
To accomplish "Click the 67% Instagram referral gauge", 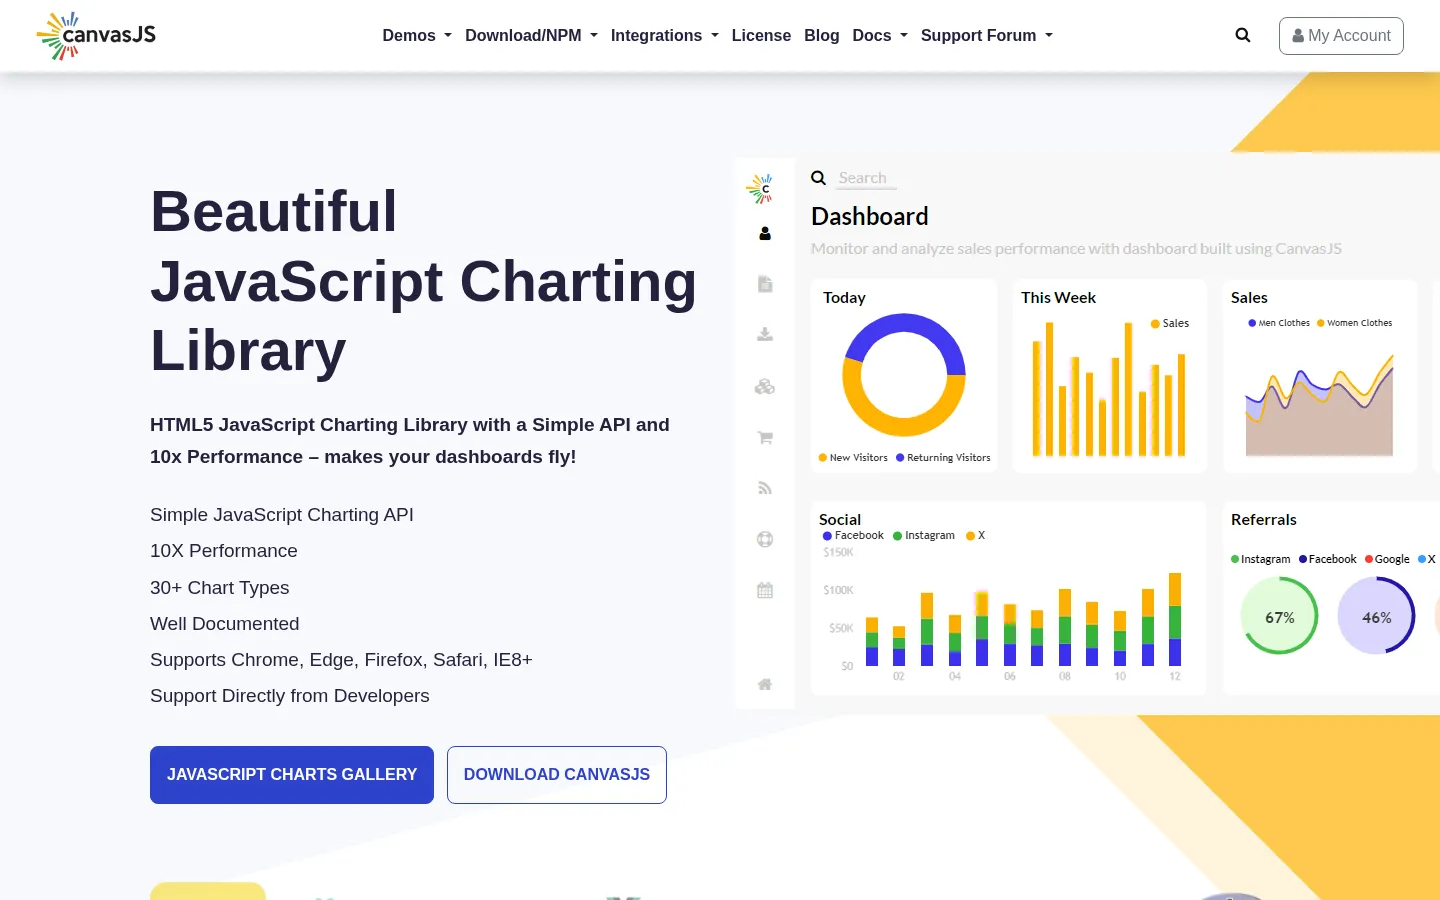I will tap(1279, 616).
